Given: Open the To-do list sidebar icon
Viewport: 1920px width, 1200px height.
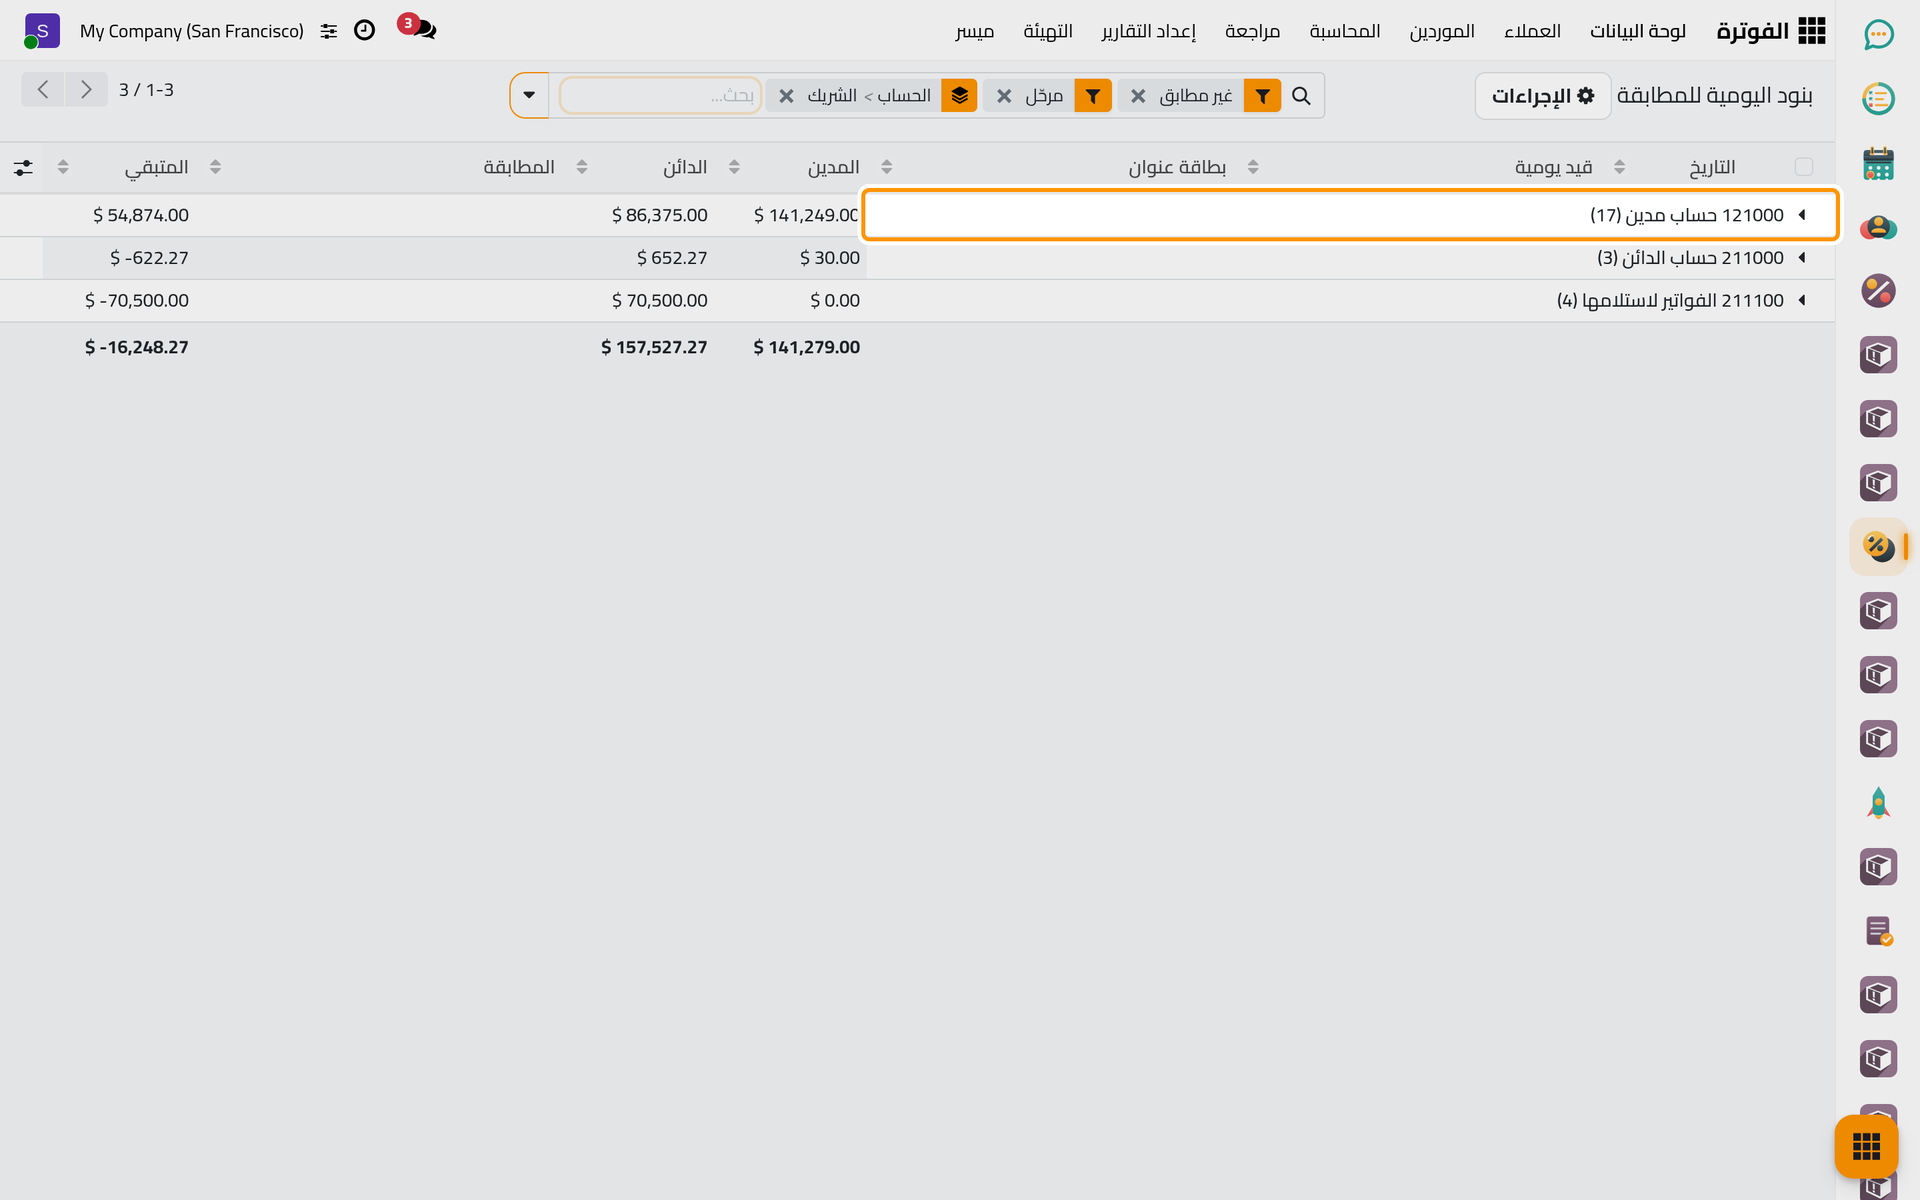Looking at the screenshot, I should click(1878, 99).
